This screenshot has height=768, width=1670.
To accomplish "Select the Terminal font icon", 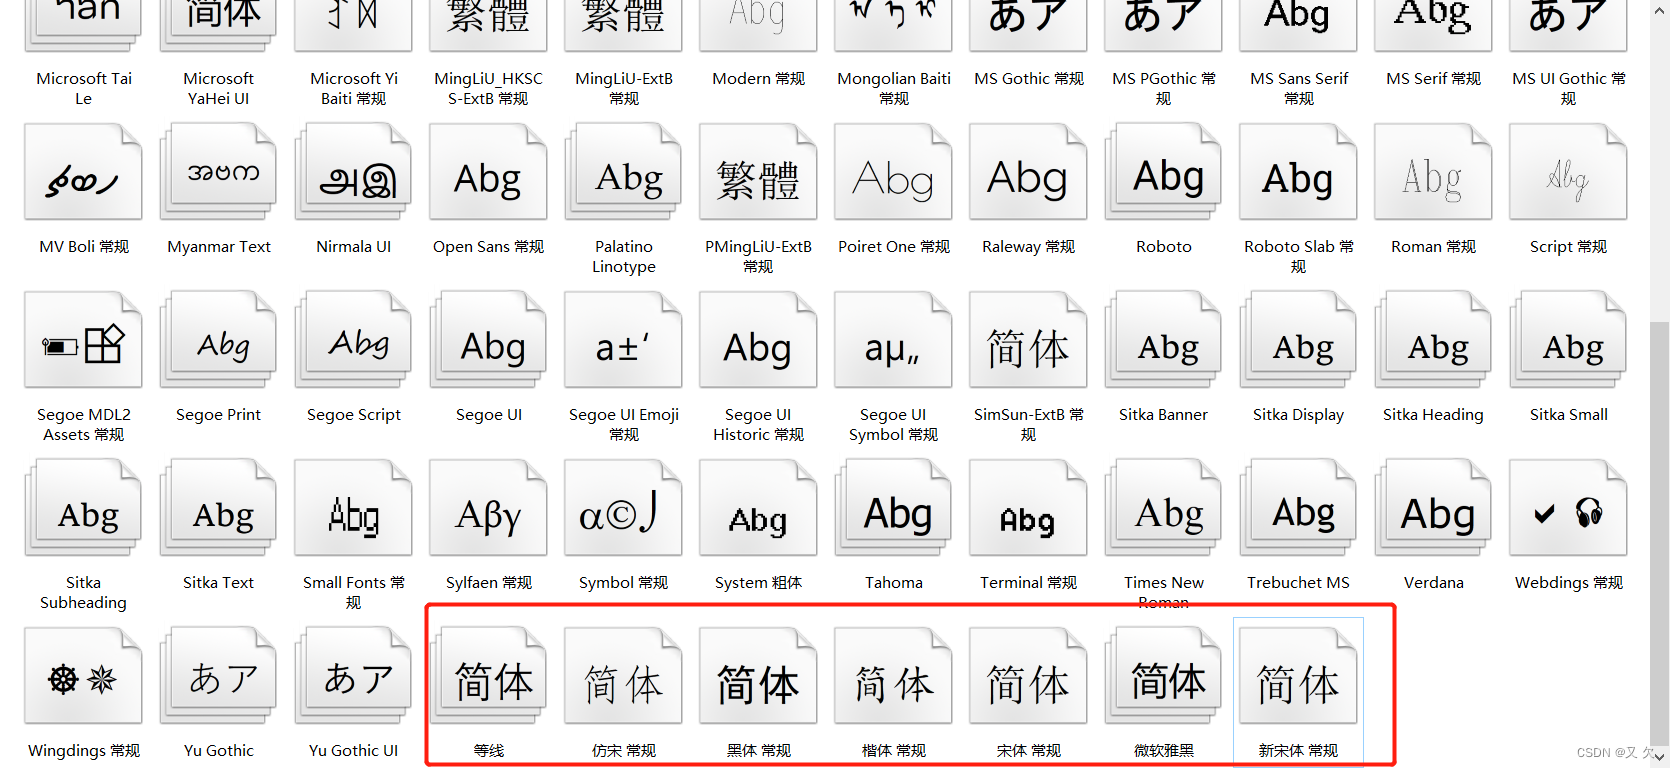I will tap(1028, 507).
